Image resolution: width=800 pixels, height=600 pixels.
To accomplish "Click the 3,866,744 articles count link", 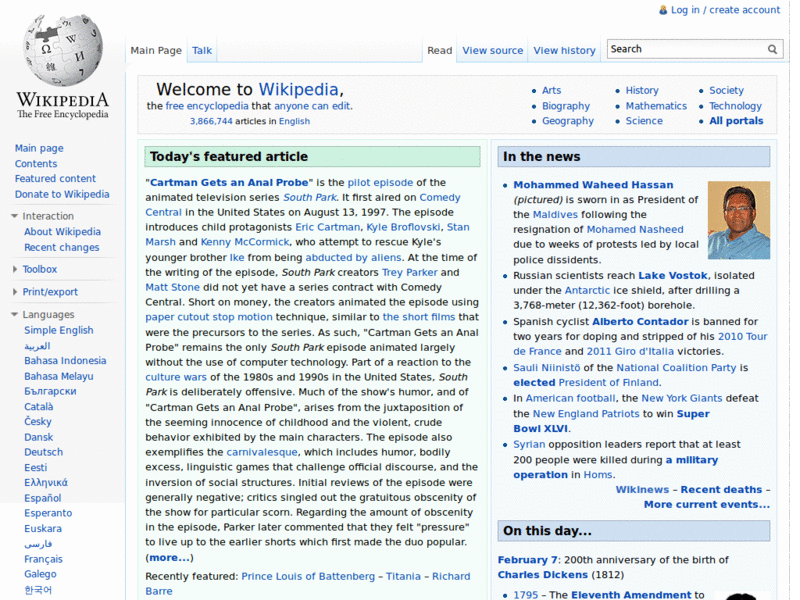I will tap(211, 121).
